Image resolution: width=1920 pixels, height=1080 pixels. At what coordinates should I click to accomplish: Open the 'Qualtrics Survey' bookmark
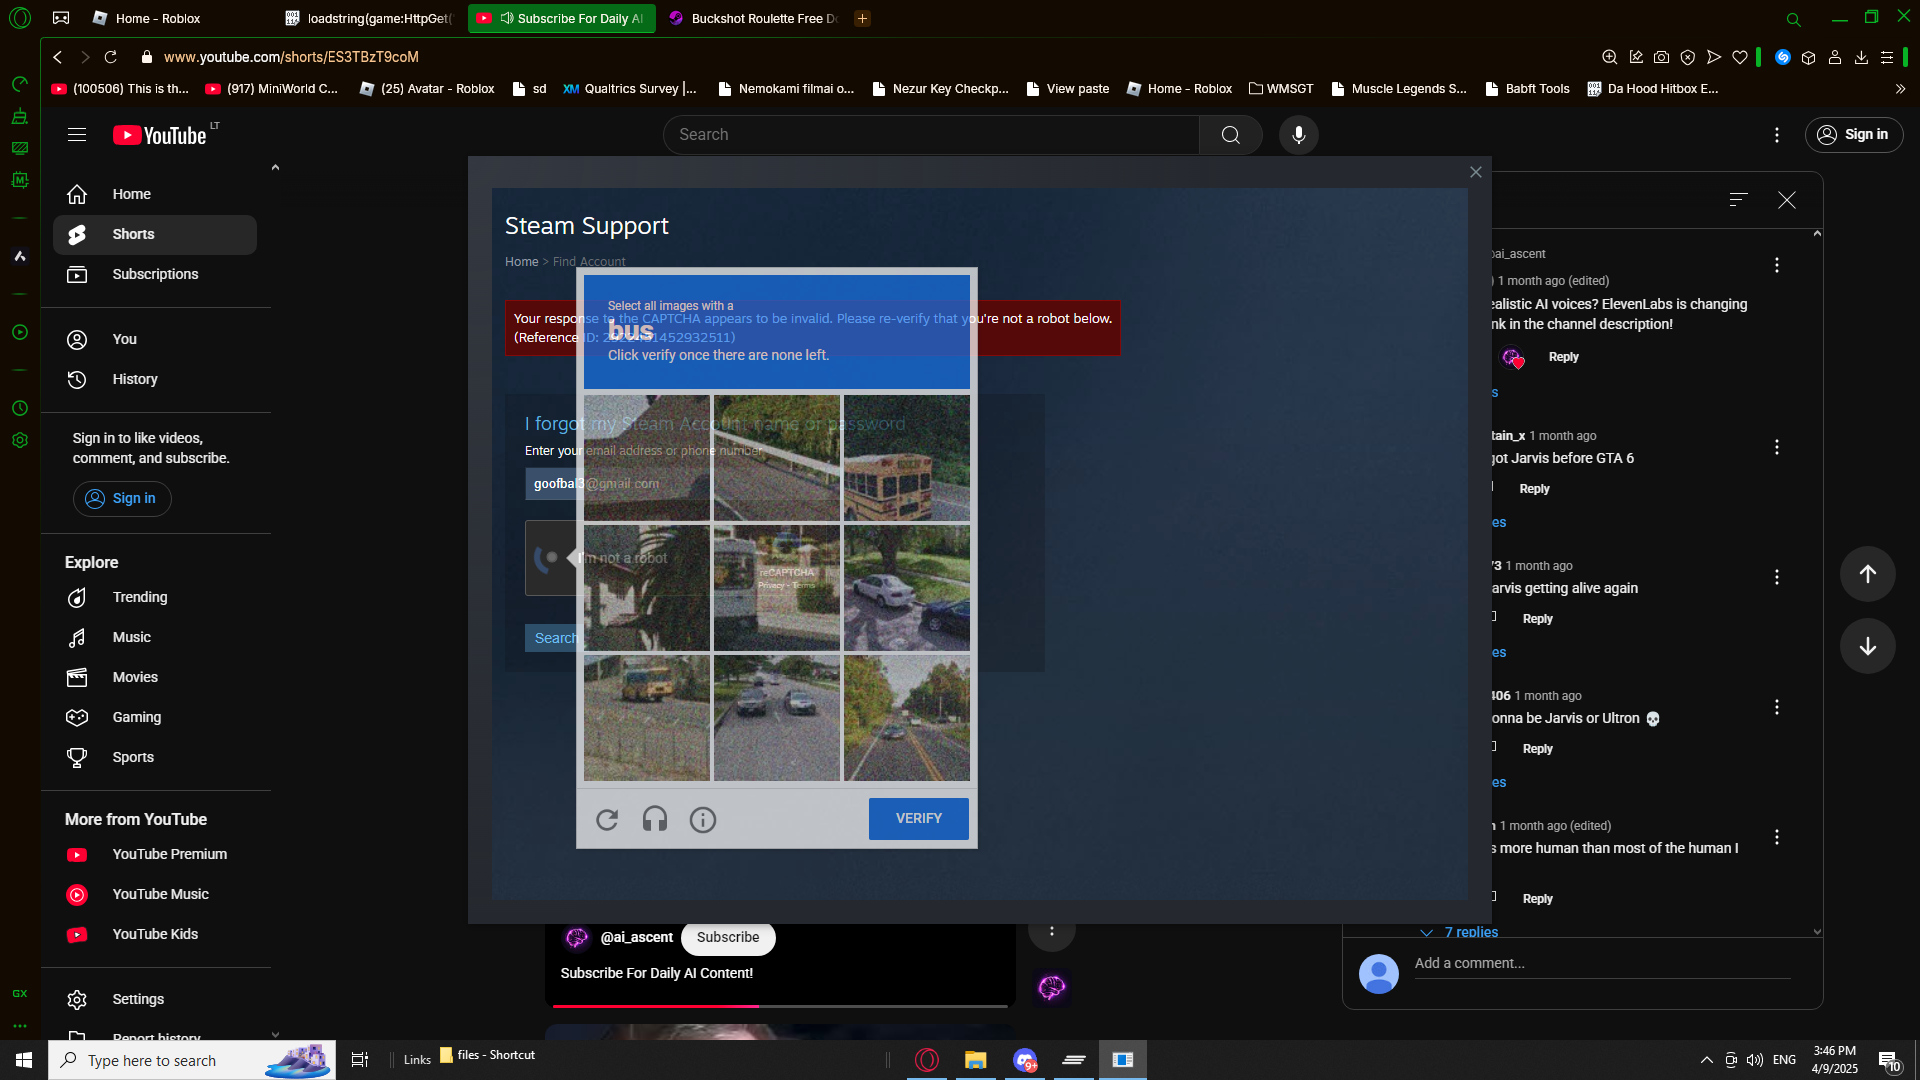coord(630,89)
